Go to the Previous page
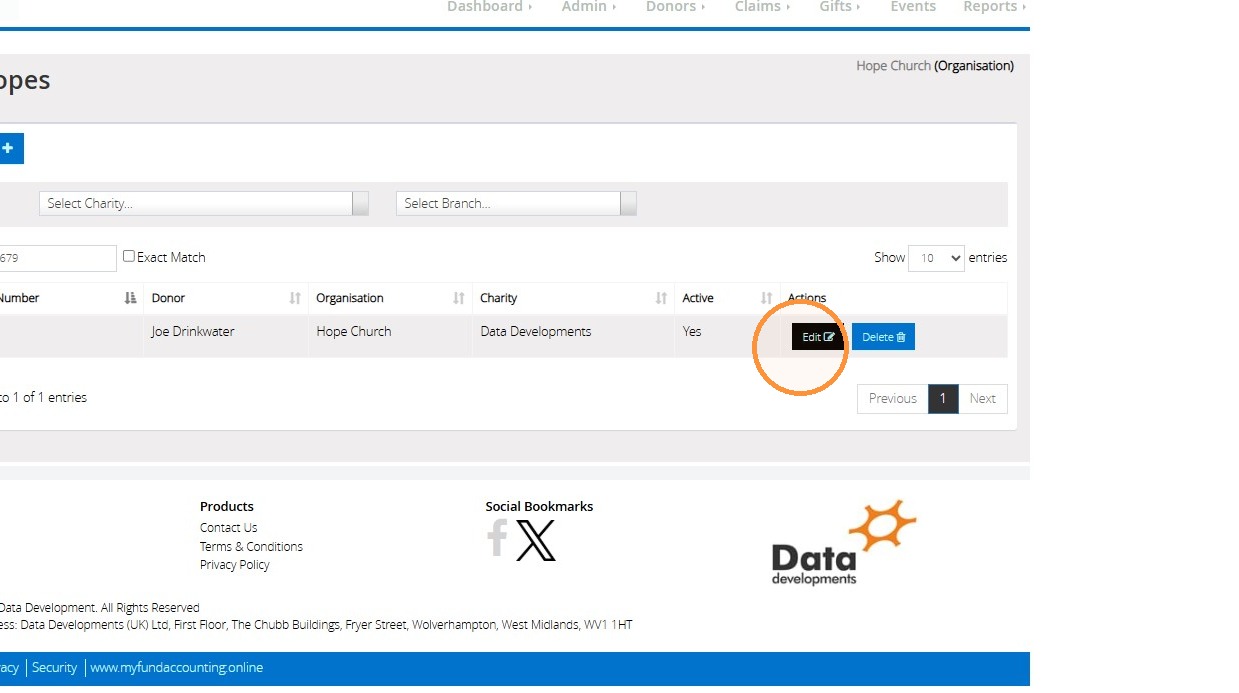The height and width of the screenshot is (693, 1239). [x=893, y=398]
